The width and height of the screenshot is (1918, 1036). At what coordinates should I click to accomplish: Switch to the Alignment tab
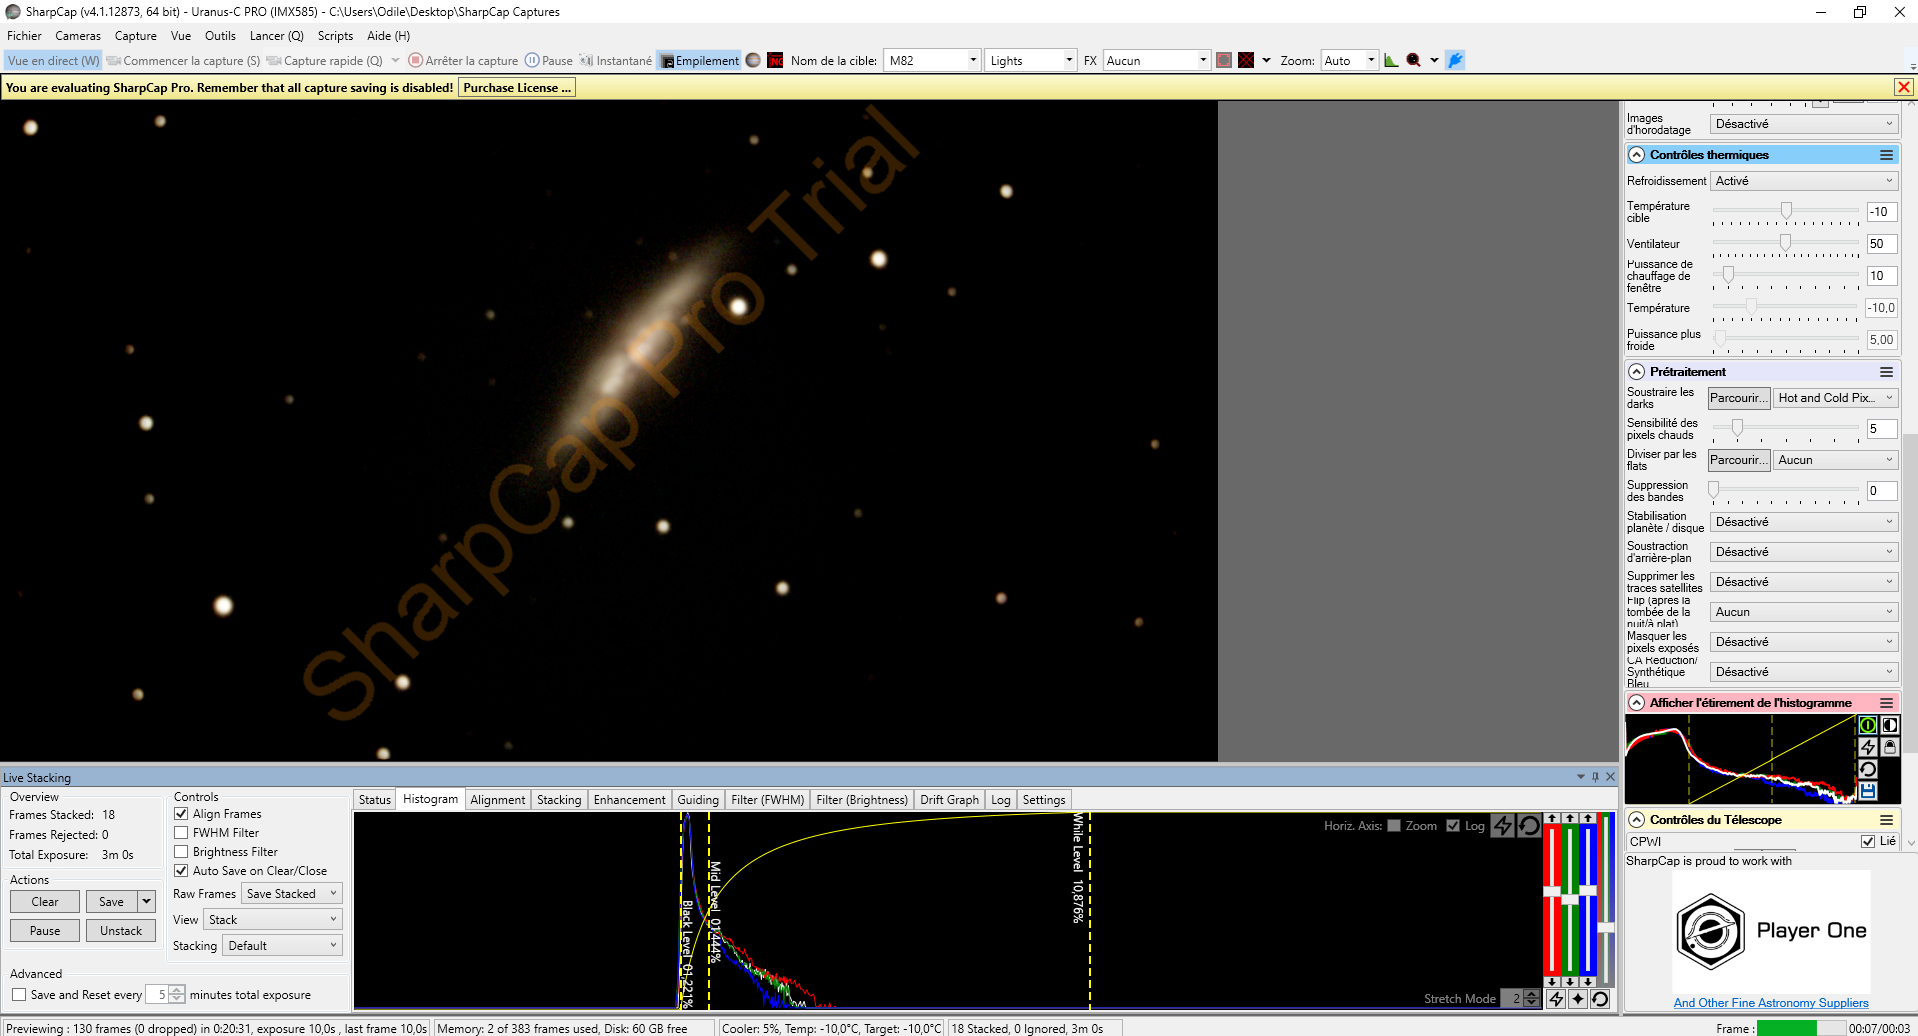(497, 800)
